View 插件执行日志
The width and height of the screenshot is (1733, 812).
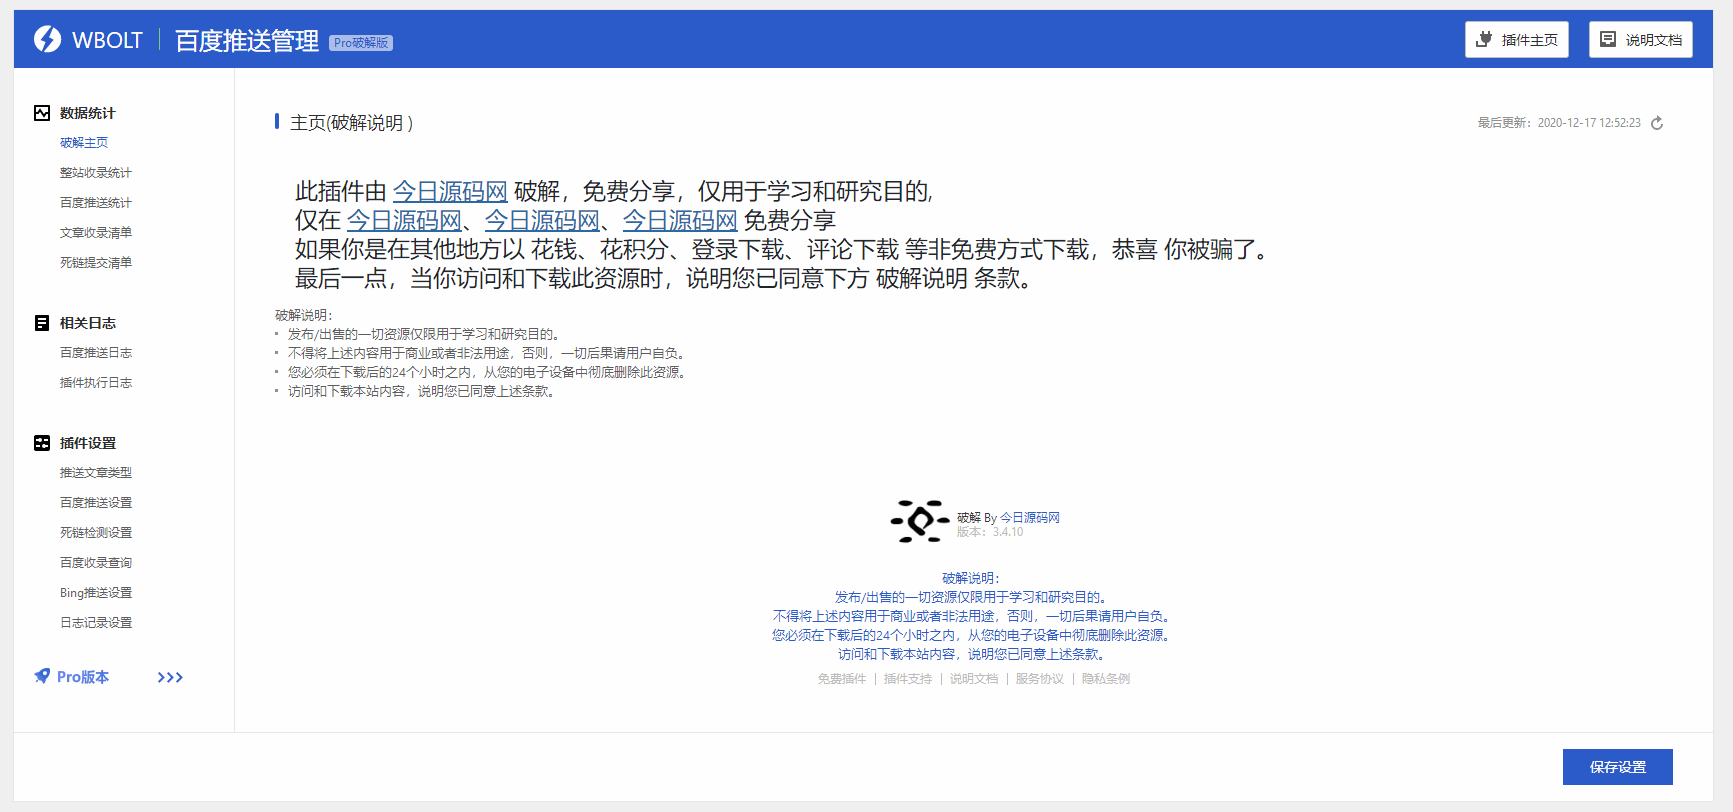[96, 383]
